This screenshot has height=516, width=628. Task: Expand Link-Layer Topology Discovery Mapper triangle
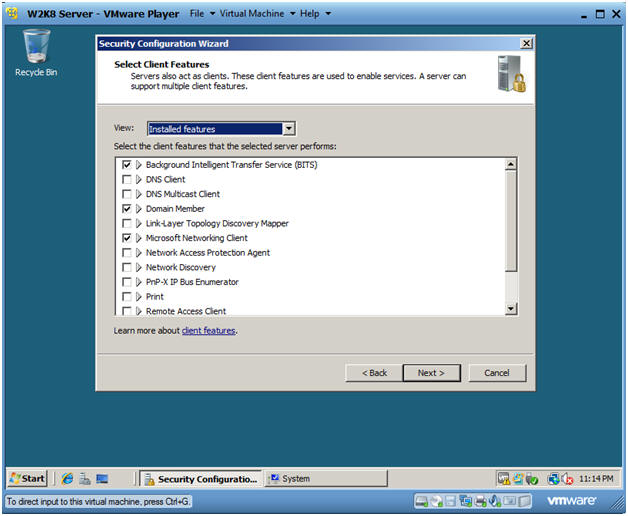(x=139, y=223)
